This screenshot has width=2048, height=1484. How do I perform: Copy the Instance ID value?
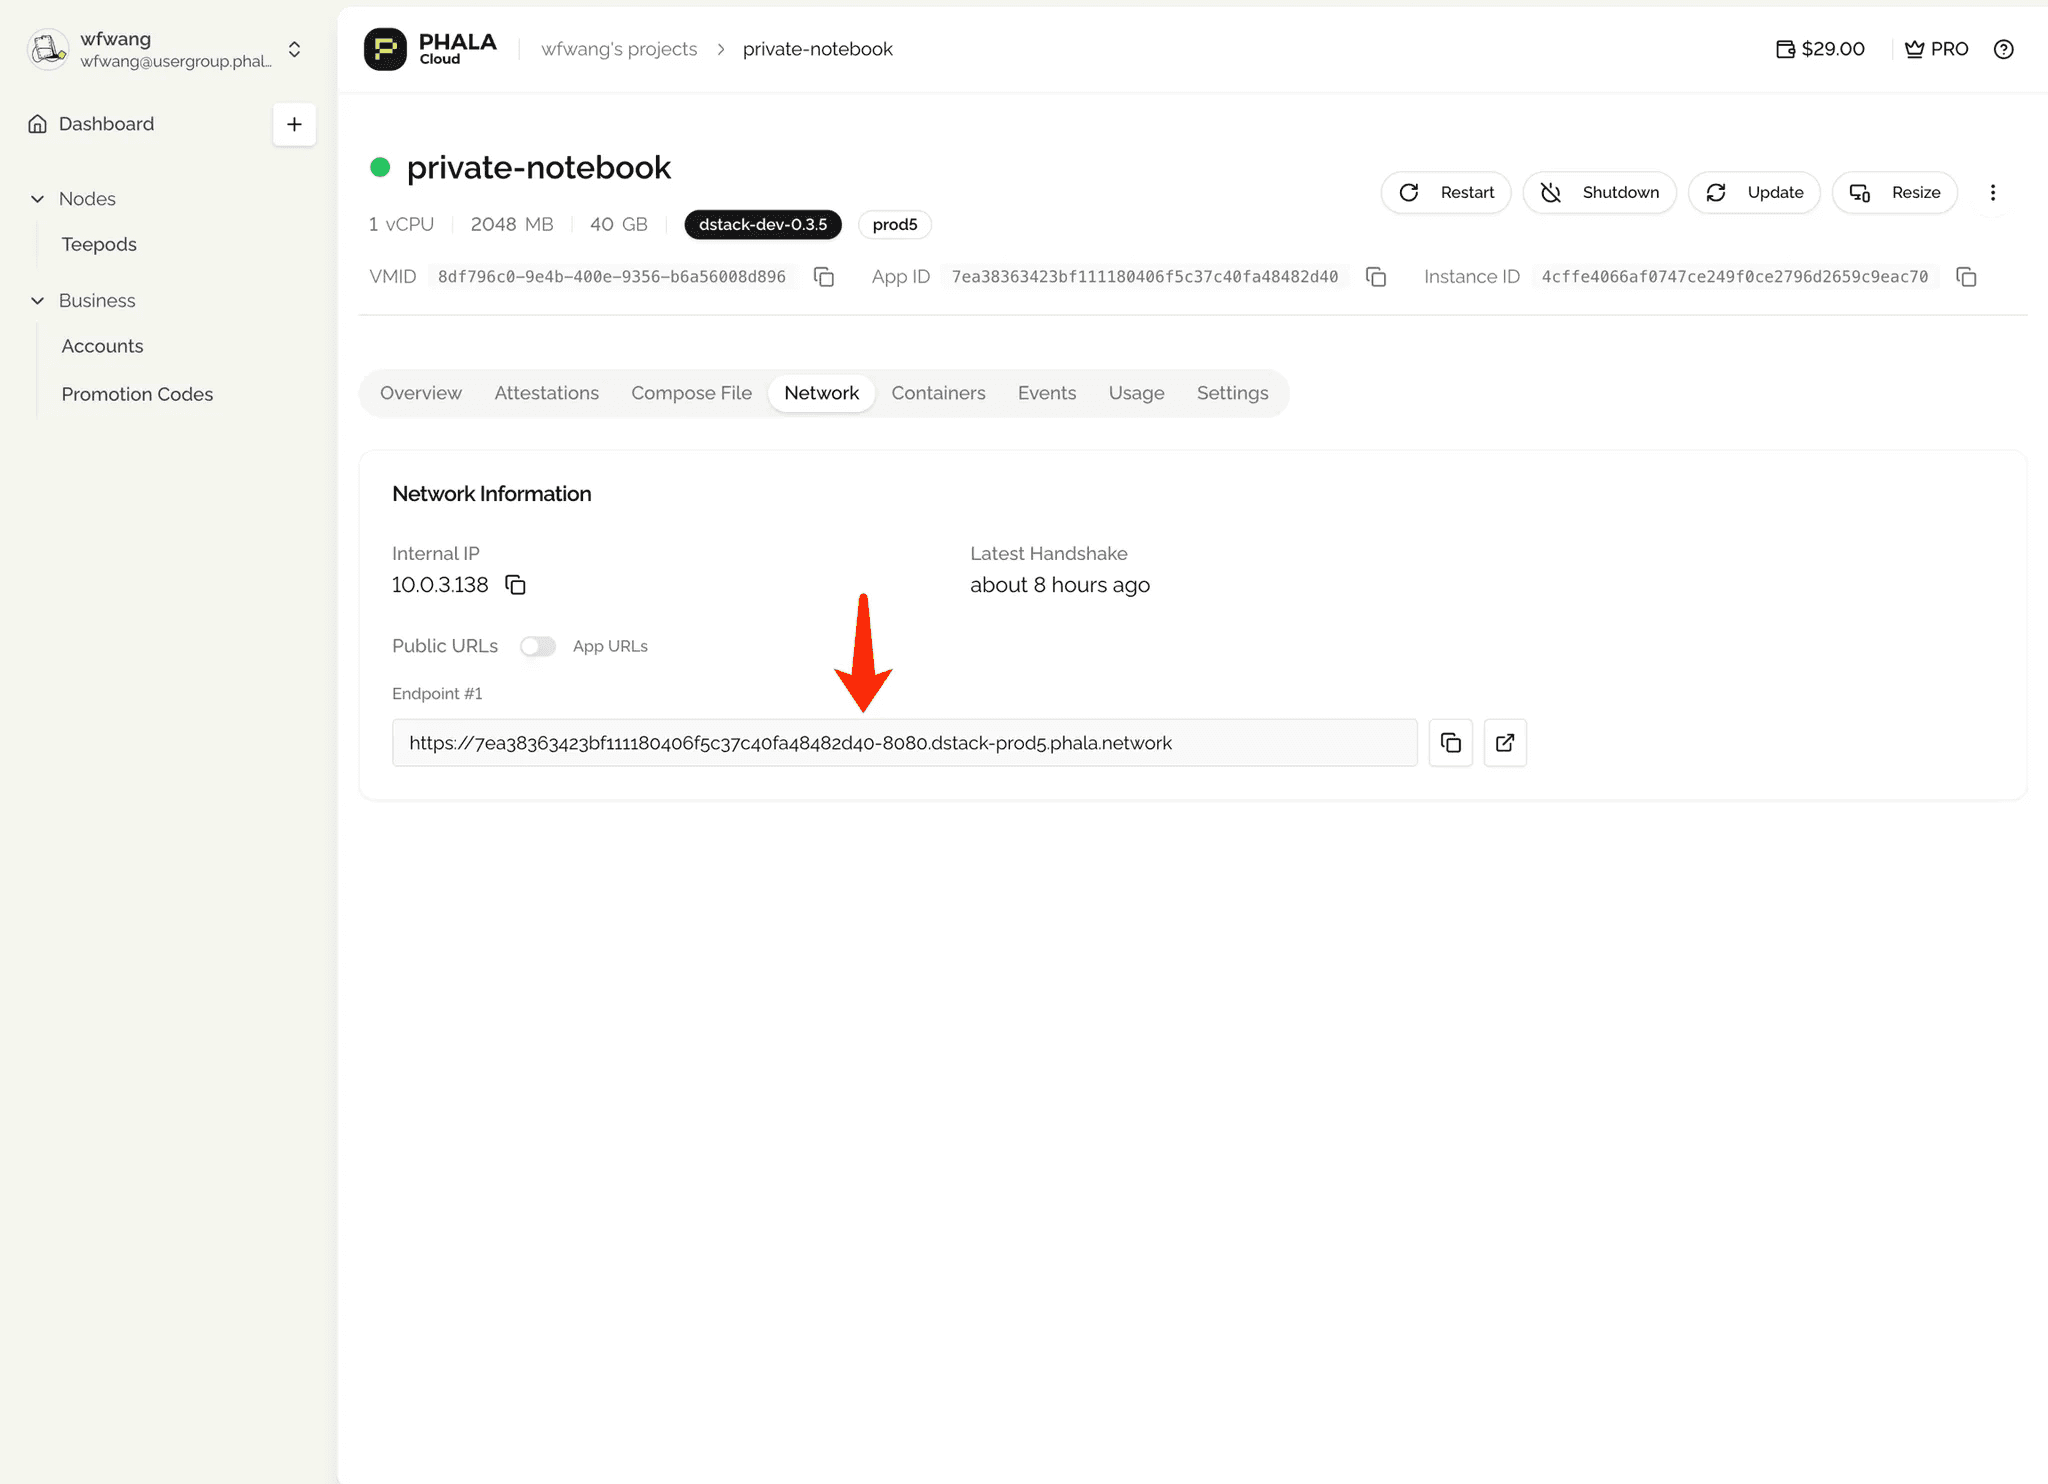pyautogui.click(x=1966, y=277)
